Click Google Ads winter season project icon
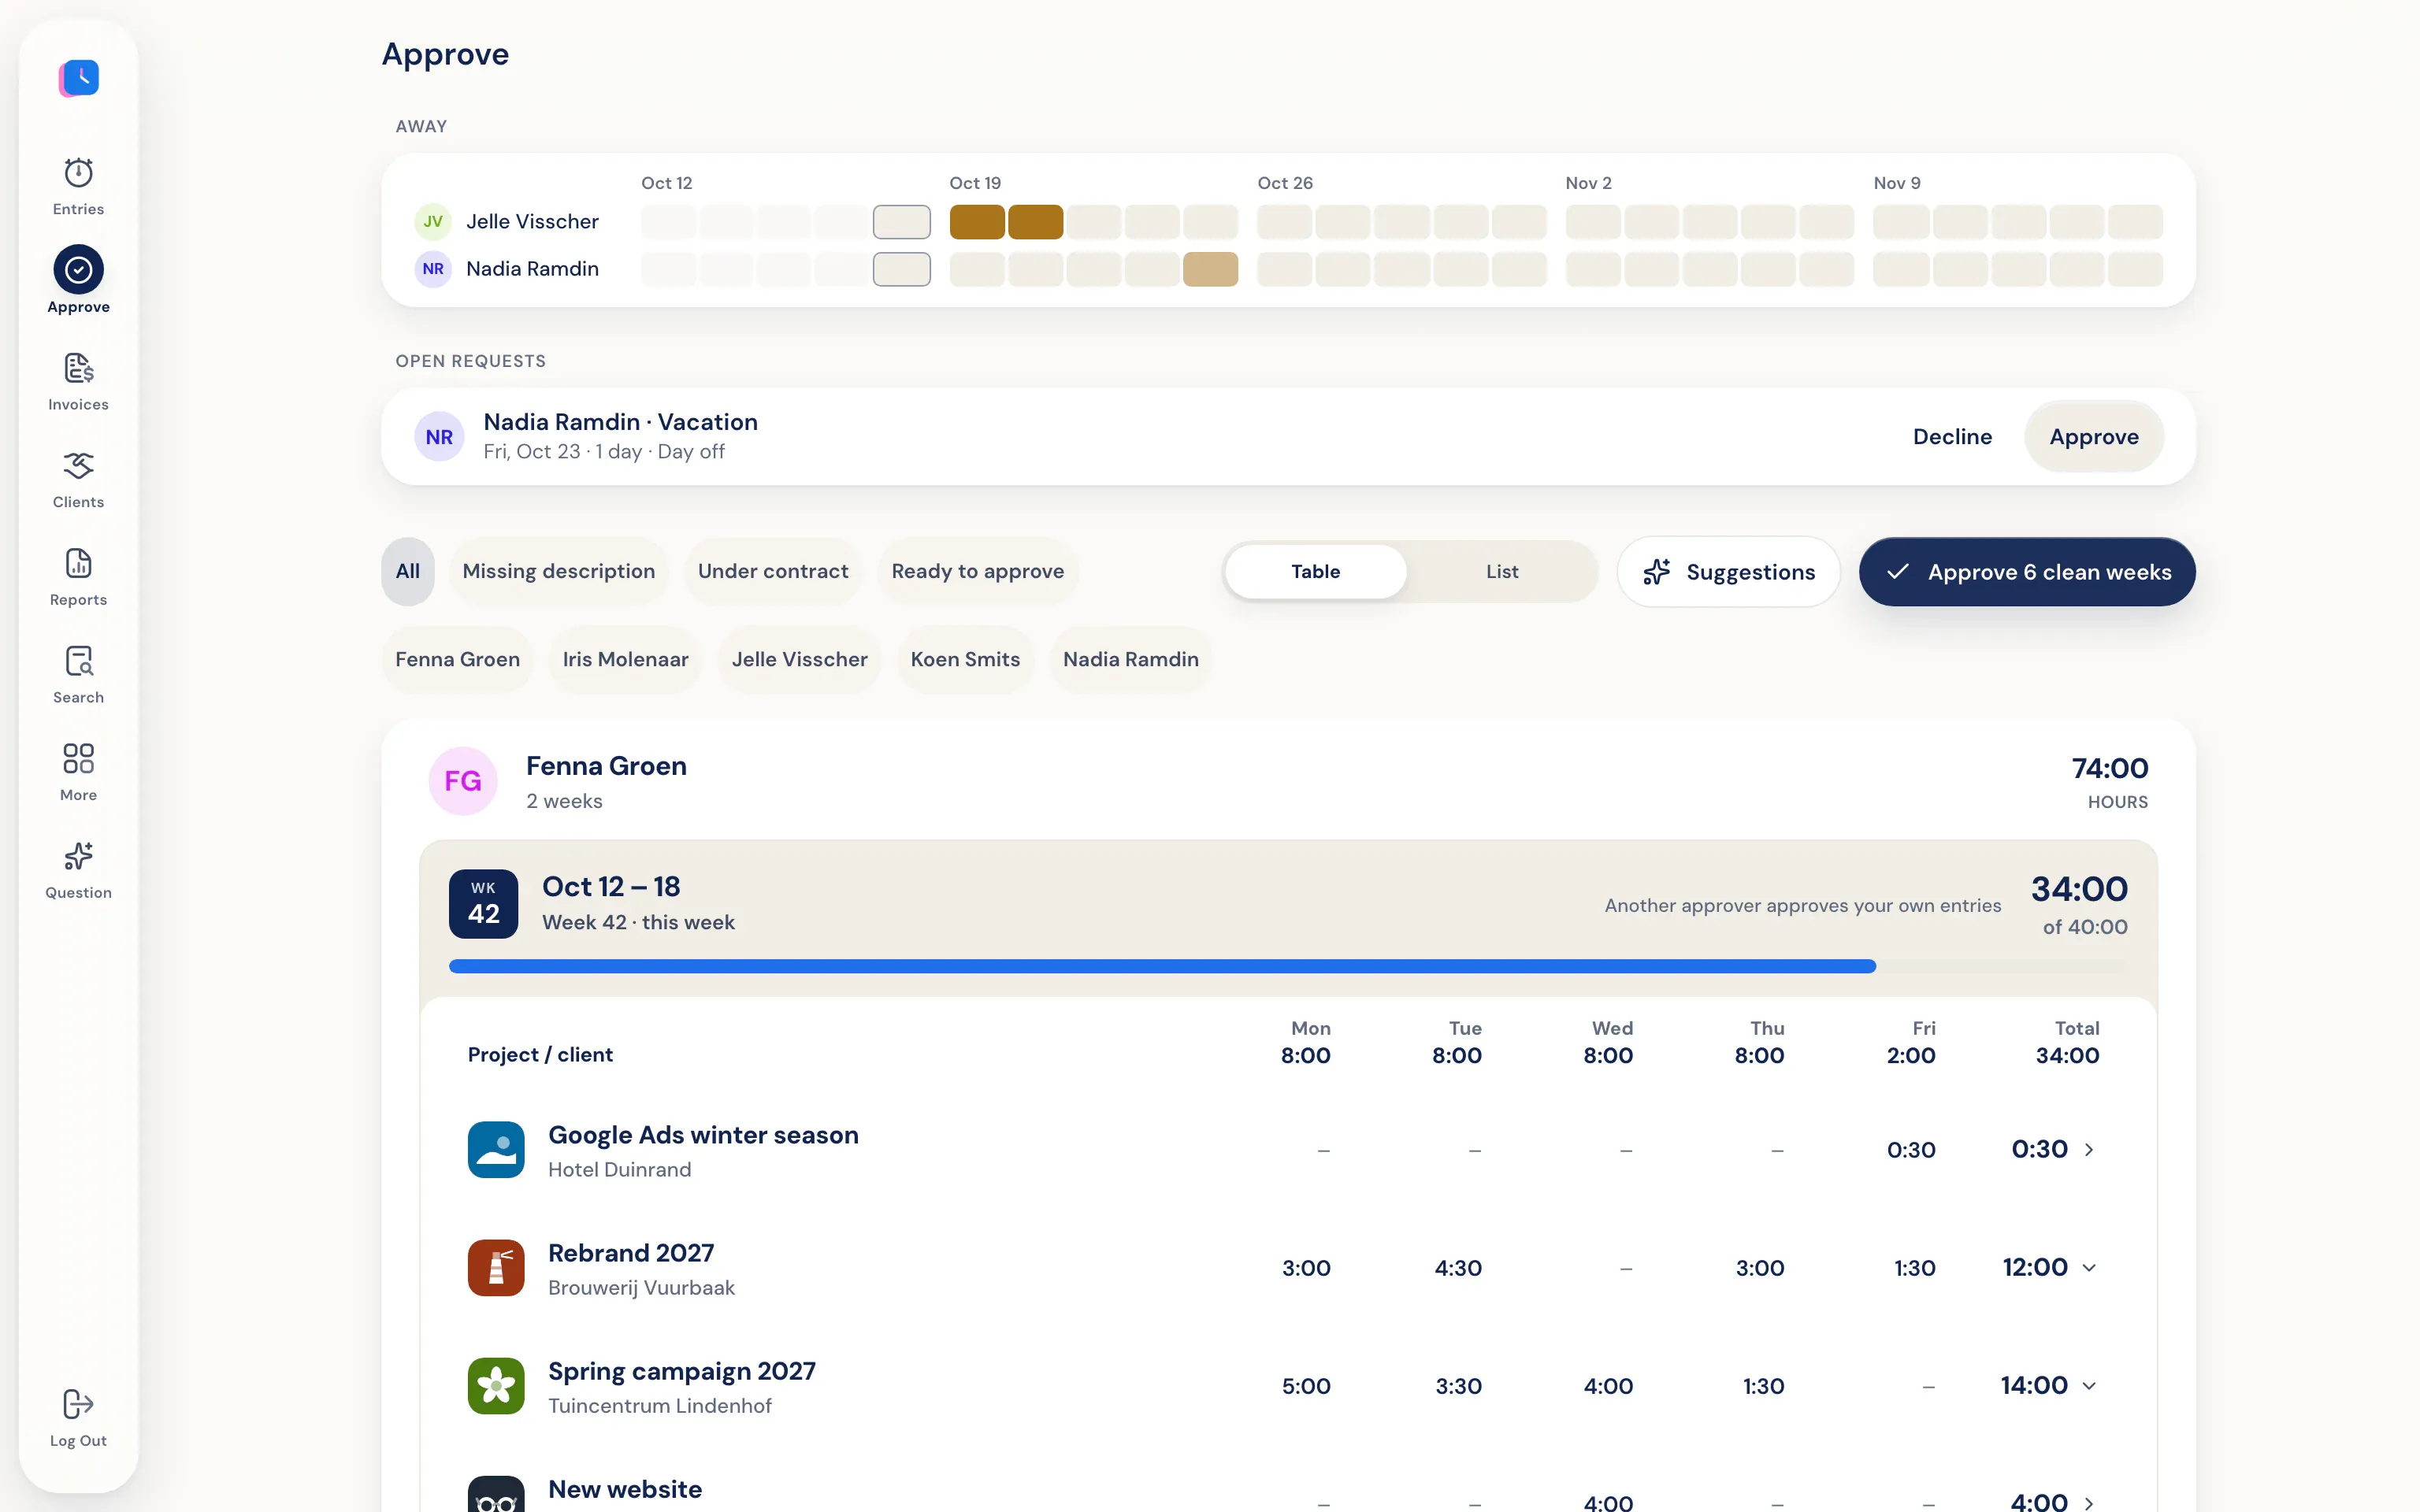 pyautogui.click(x=496, y=1150)
